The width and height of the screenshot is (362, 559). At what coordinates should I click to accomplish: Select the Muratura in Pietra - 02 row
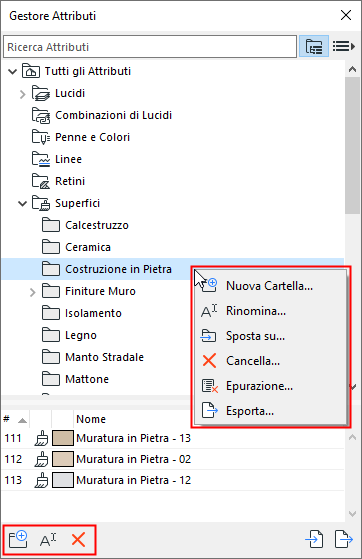[x=173, y=459]
